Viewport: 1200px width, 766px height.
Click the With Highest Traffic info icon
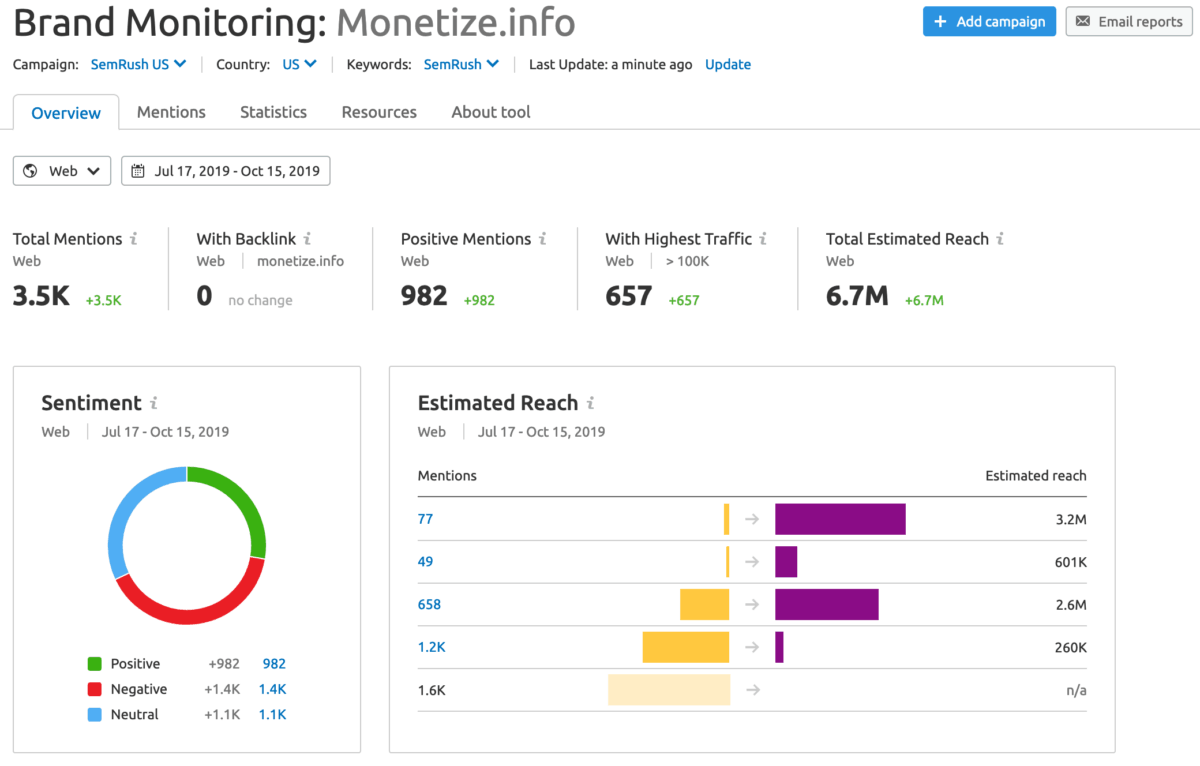[763, 239]
